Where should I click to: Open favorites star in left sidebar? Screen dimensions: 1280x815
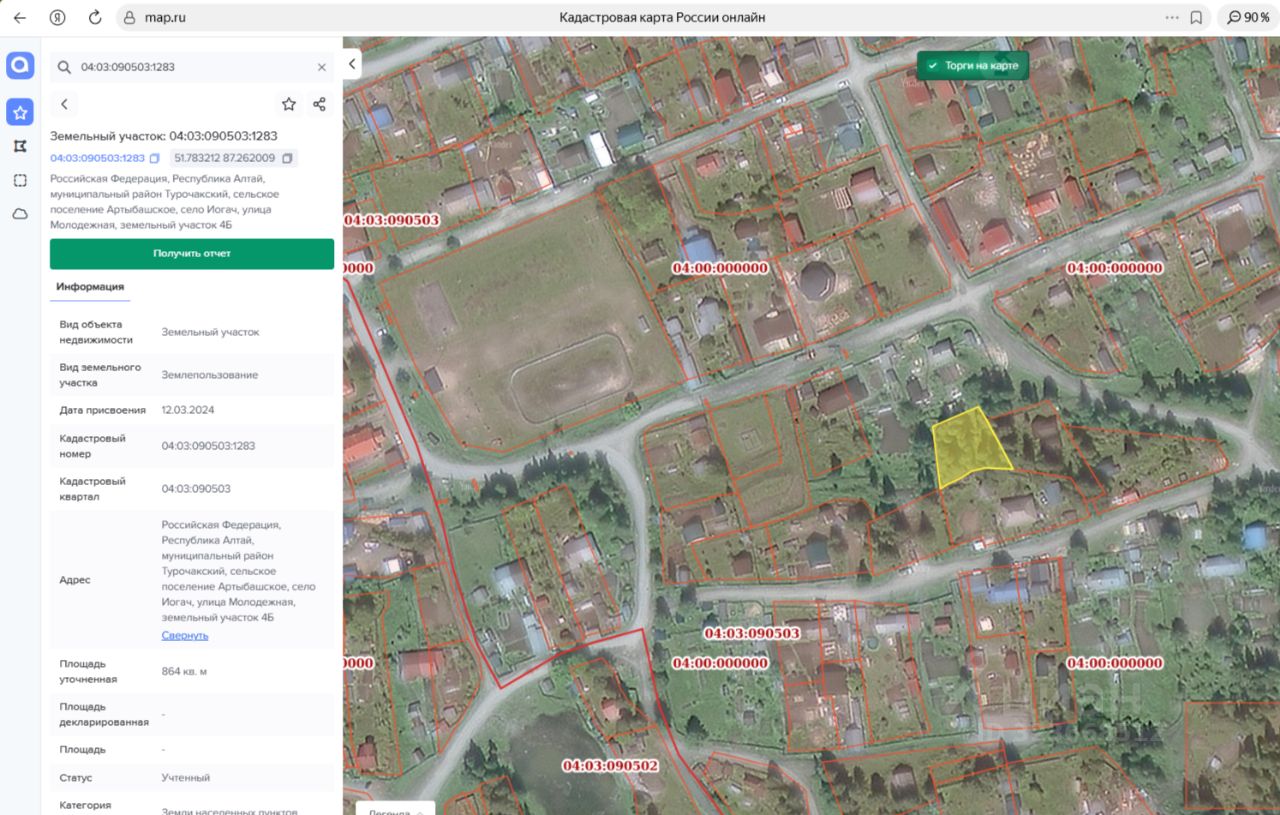click(x=20, y=112)
